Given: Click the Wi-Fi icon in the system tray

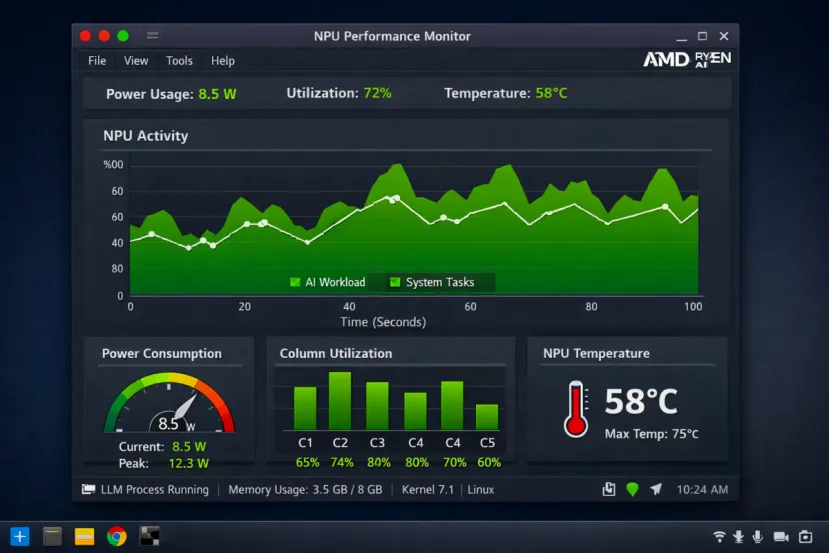Looking at the screenshot, I should (x=719, y=537).
